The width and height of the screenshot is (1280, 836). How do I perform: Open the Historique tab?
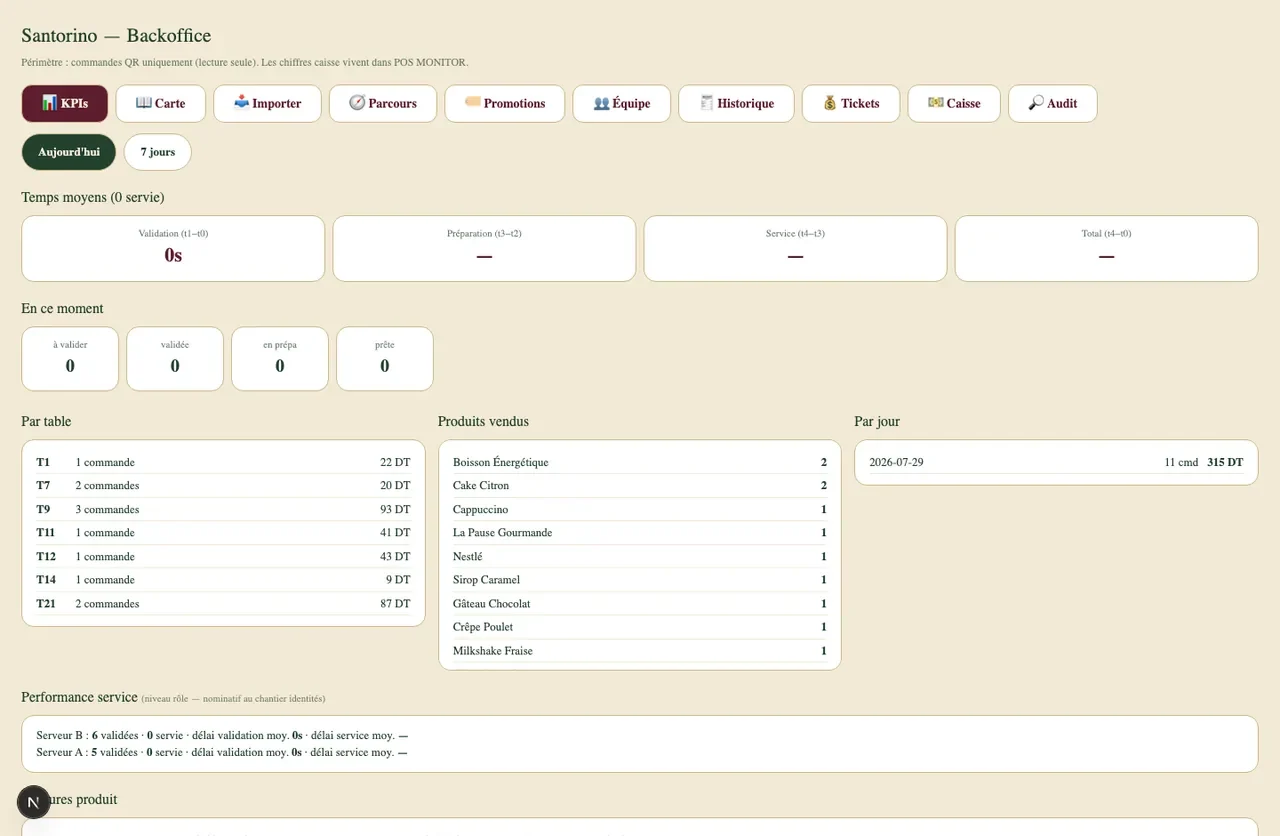[x=736, y=103]
